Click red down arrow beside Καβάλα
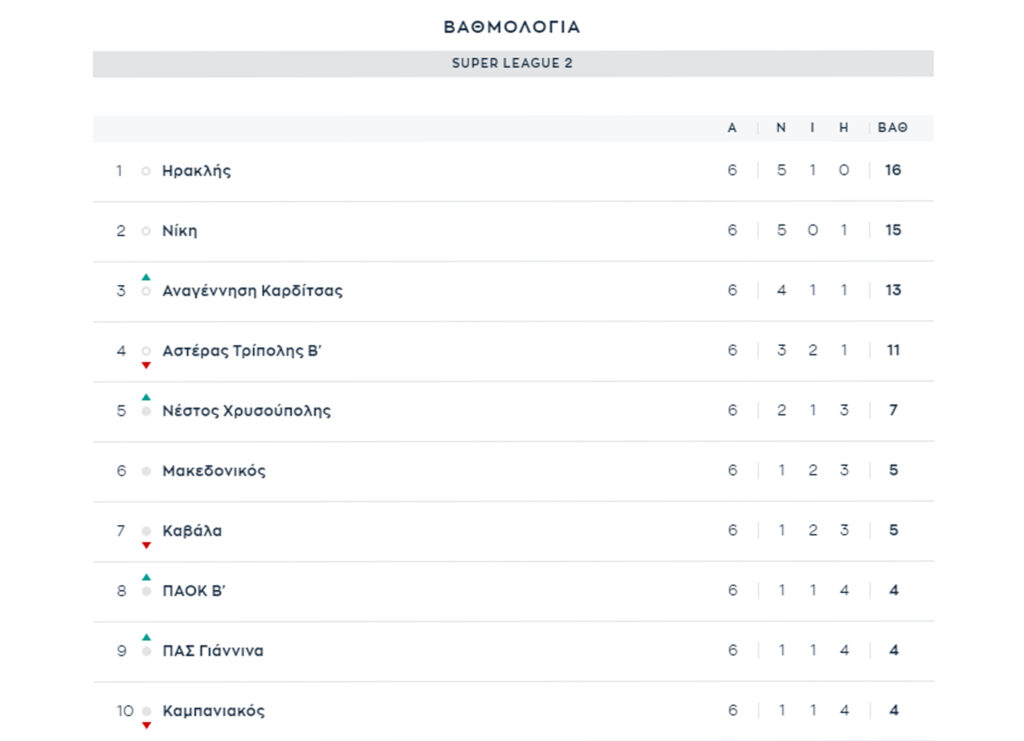The height and width of the screenshot is (741, 1024). [x=146, y=545]
